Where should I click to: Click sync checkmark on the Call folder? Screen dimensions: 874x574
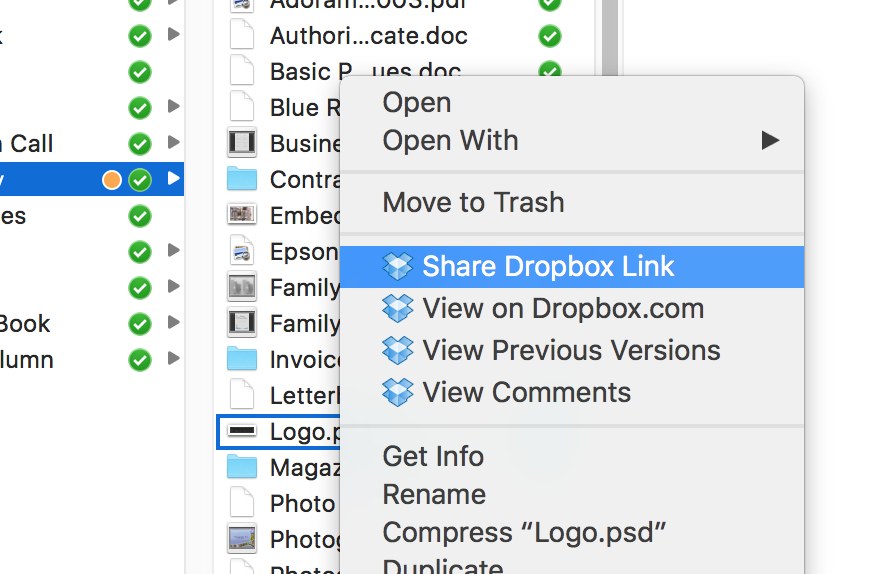tap(140, 144)
